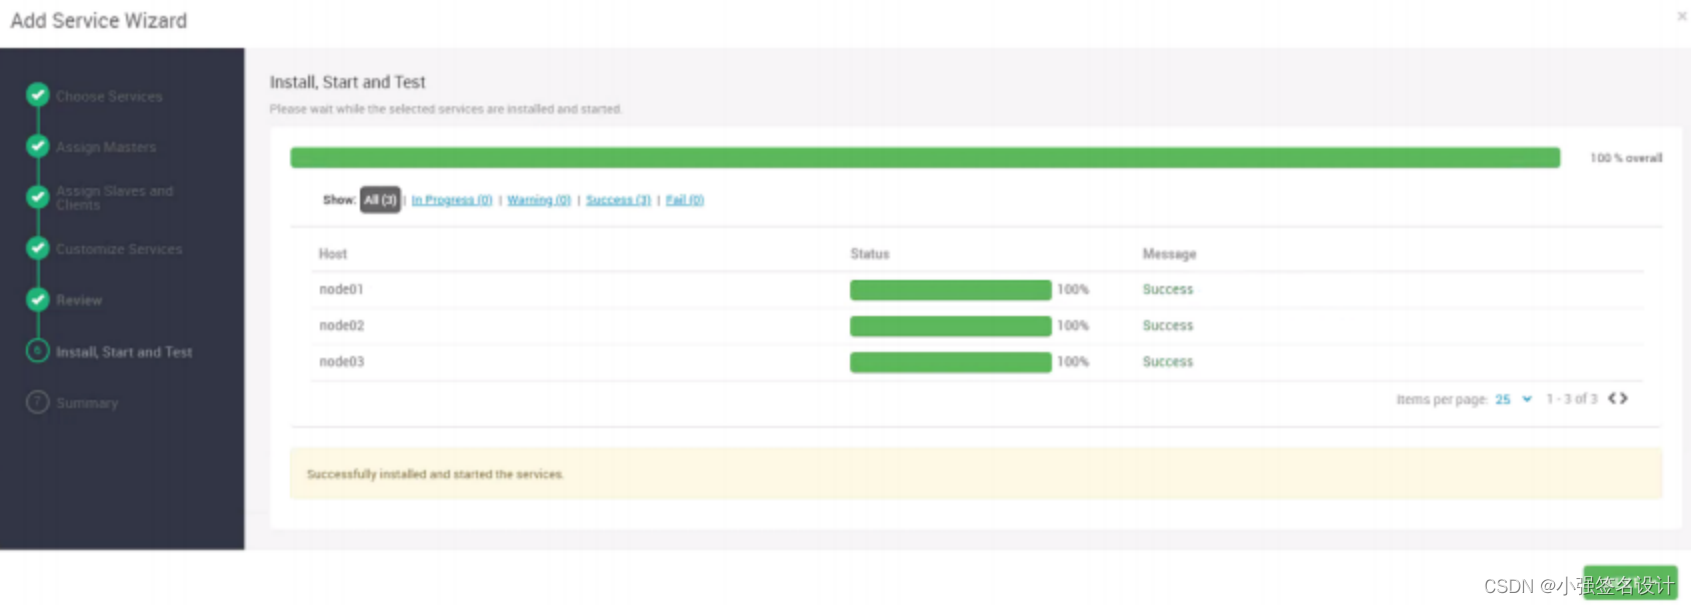Click node01 100% percentage text
The width and height of the screenshot is (1691, 605).
1073,289
